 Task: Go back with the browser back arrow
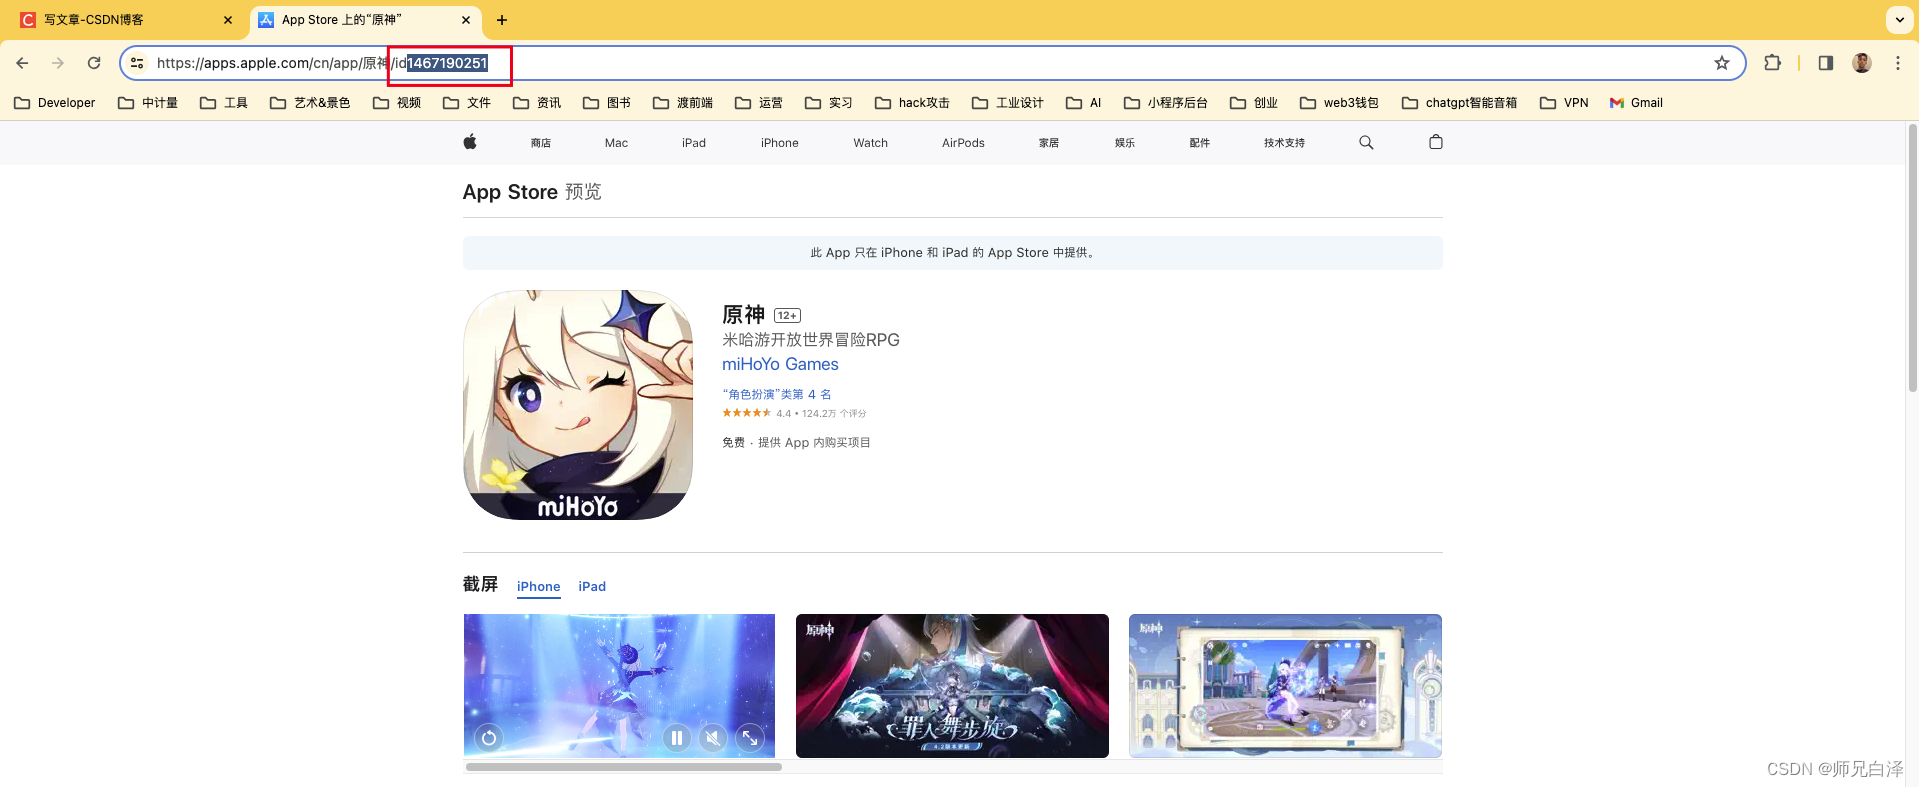point(22,63)
